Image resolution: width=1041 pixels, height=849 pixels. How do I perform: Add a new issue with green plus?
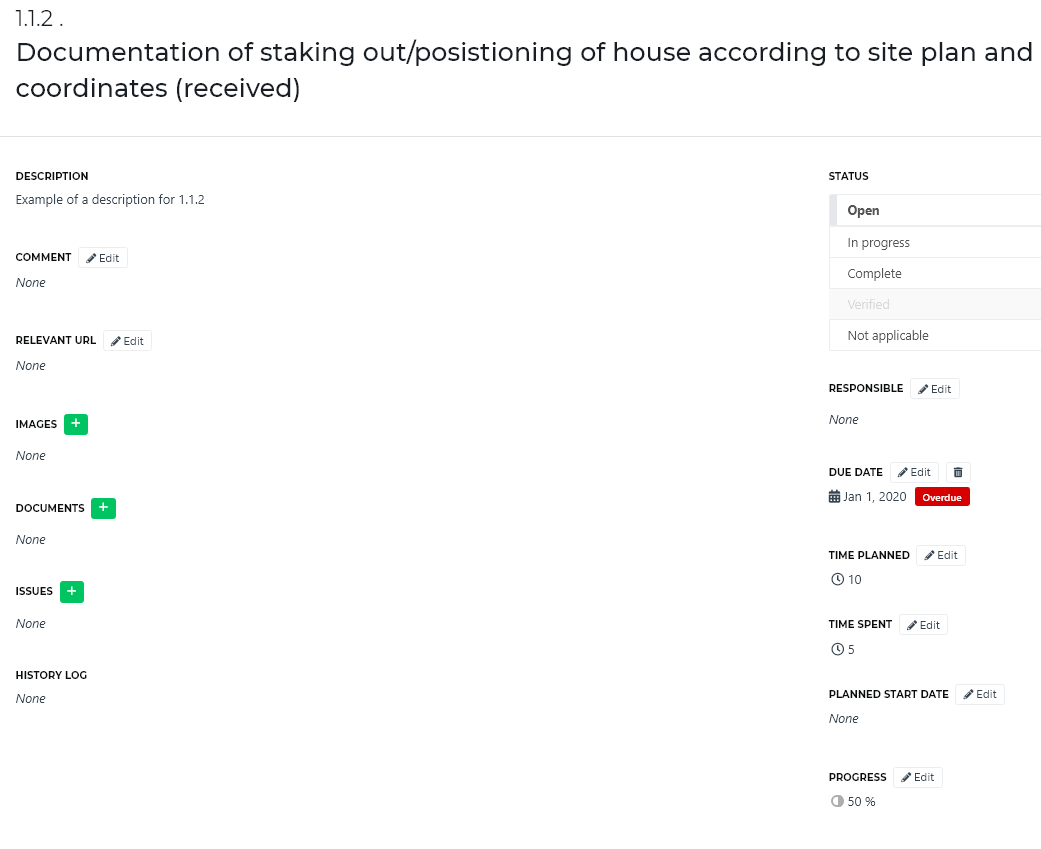tap(72, 591)
